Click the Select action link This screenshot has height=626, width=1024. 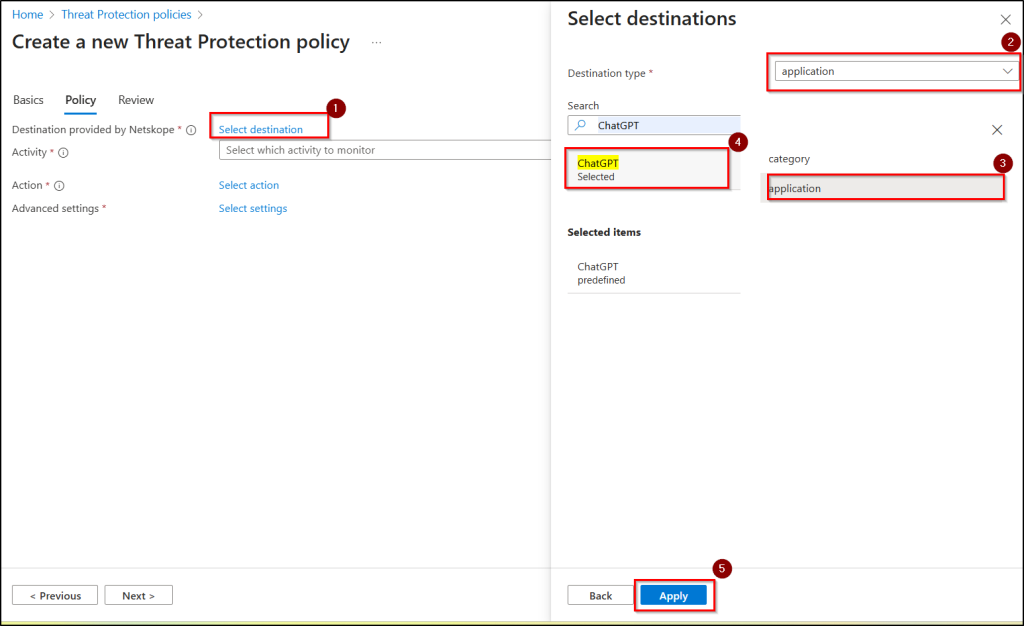[249, 185]
